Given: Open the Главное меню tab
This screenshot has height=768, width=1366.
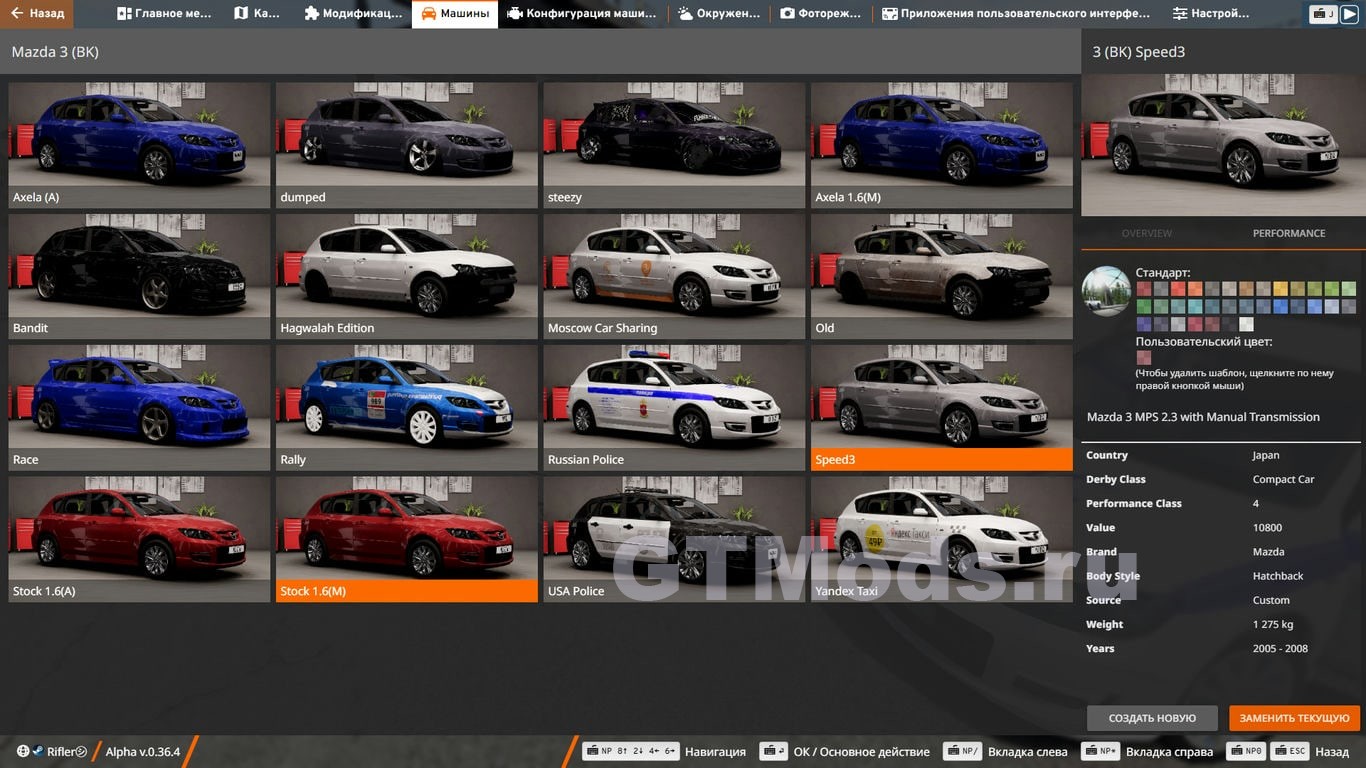Looking at the screenshot, I should pyautogui.click(x=164, y=14).
